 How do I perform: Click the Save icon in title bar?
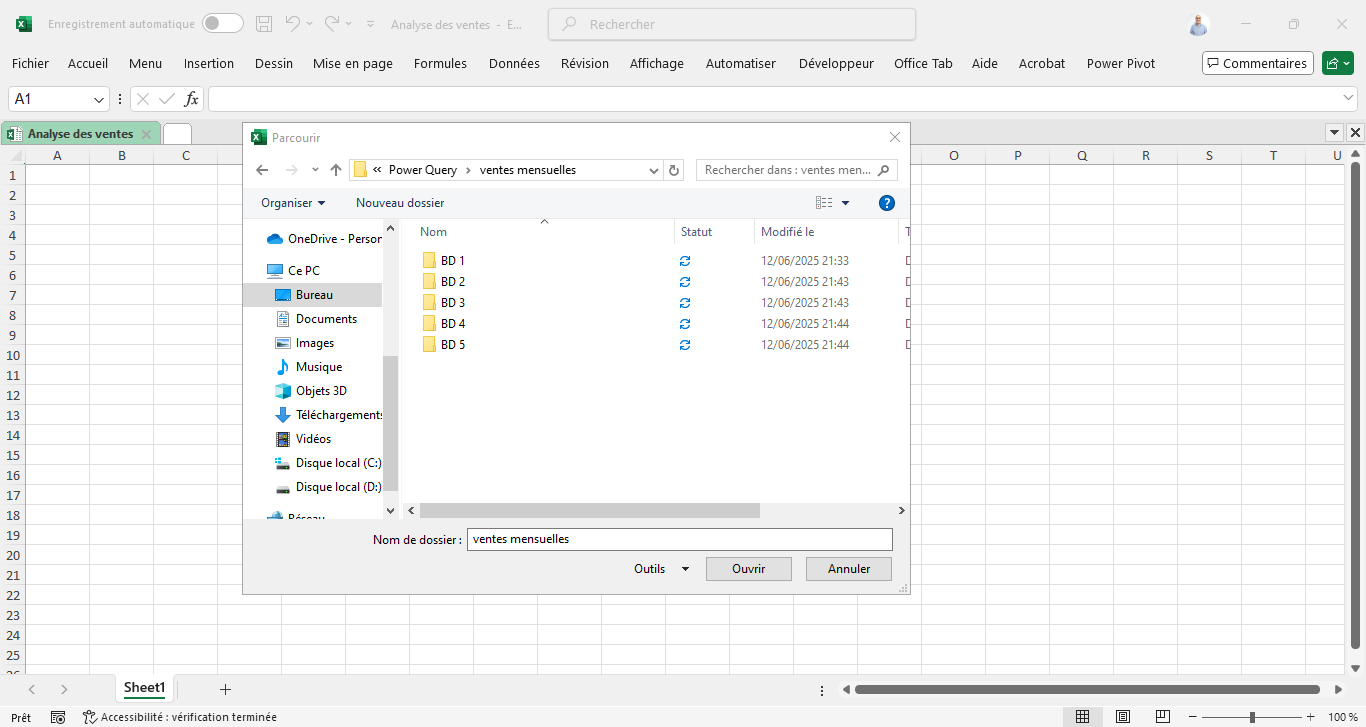tap(264, 24)
